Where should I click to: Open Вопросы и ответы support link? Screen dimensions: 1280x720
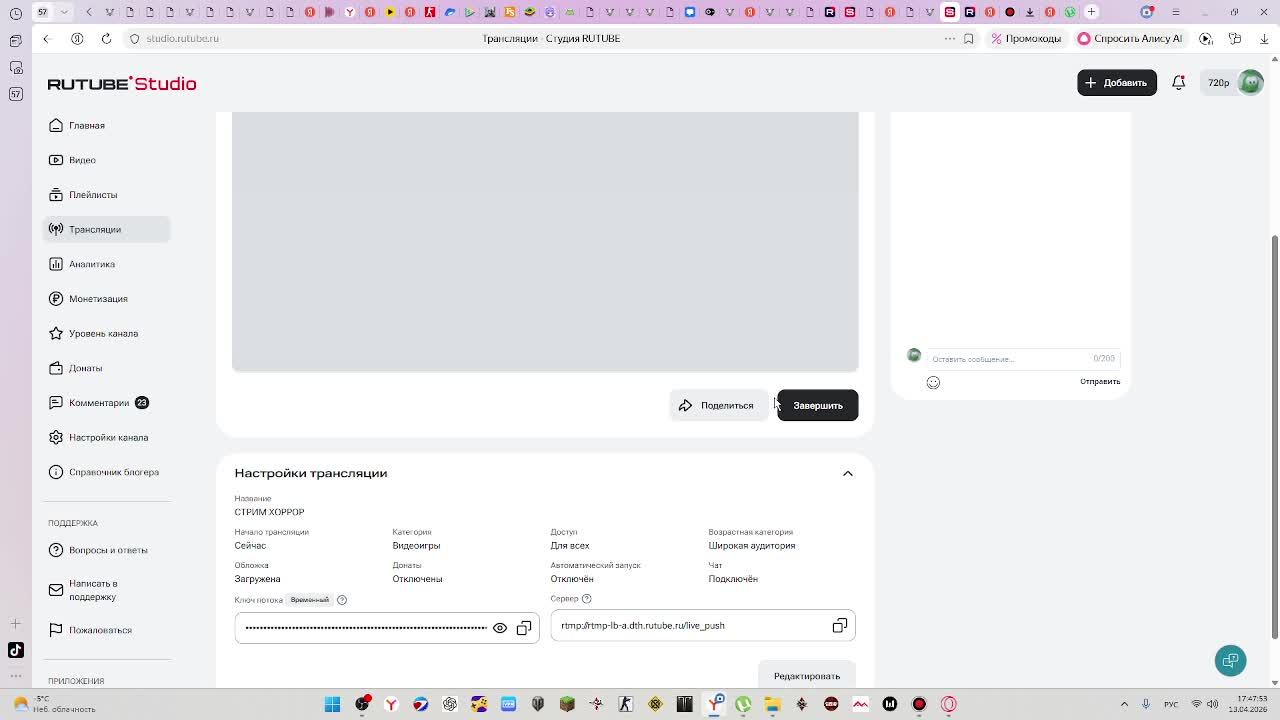(106, 550)
